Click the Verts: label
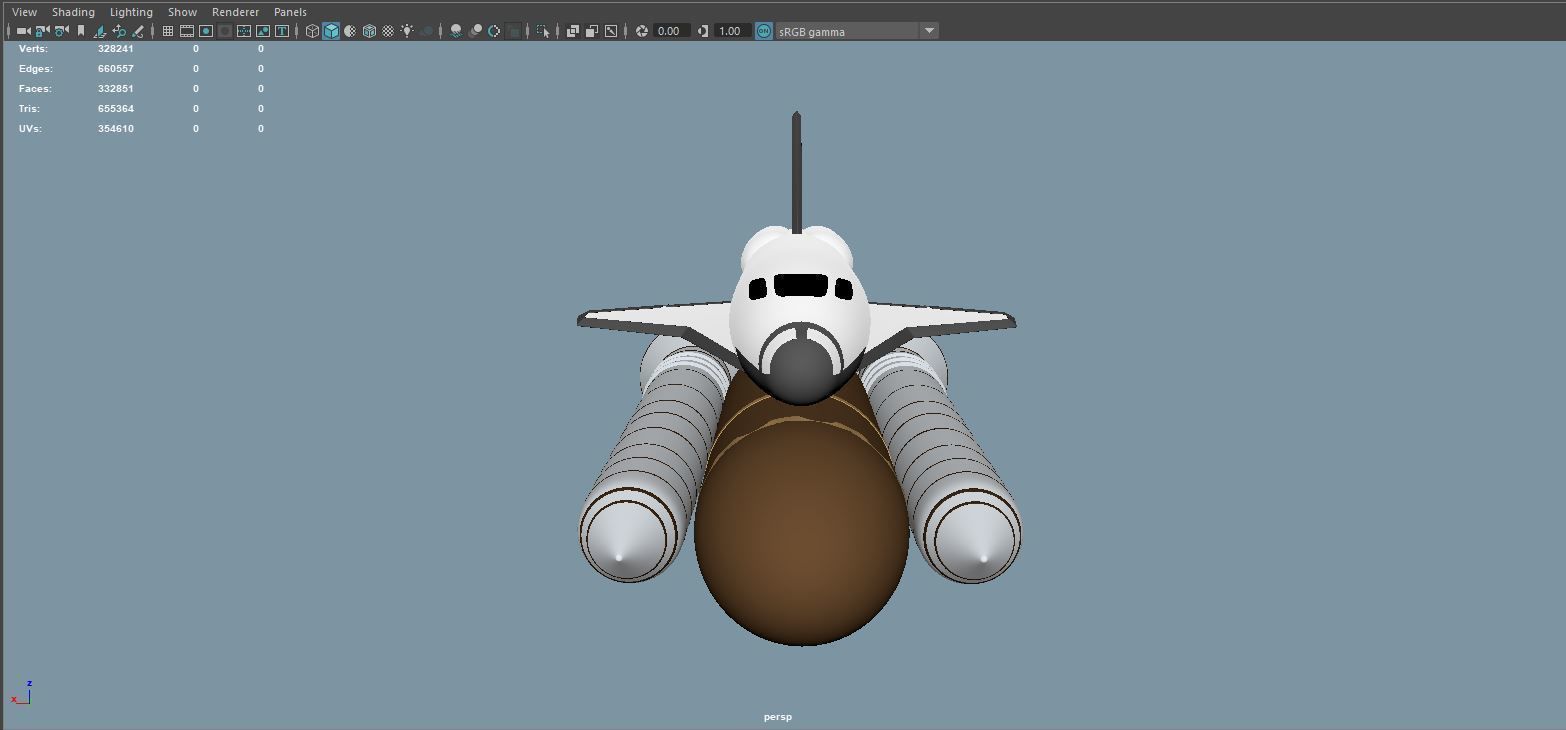Viewport: 1566px width, 730px height. (33, 48)
